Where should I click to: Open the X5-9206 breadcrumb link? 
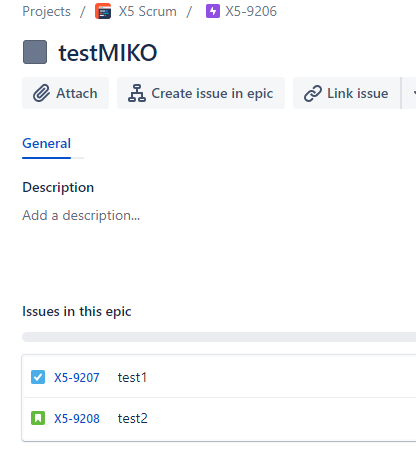pyautogui.click(x=251, y=11)
